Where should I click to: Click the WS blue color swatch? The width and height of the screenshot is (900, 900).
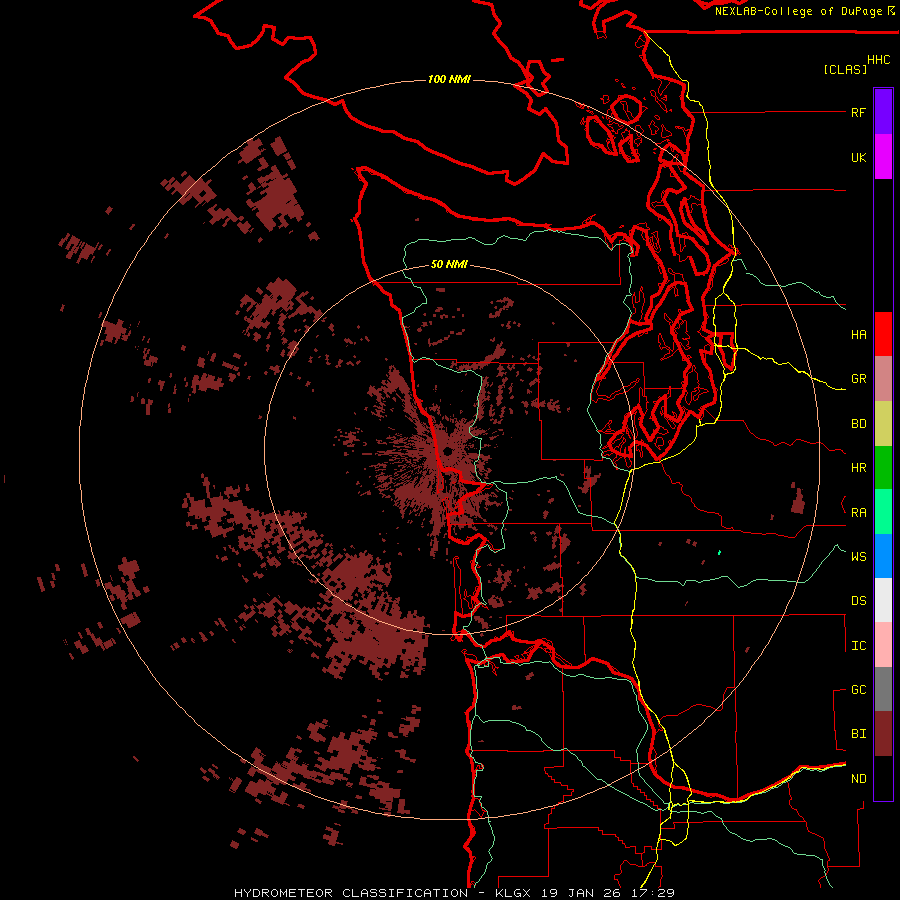883,556
